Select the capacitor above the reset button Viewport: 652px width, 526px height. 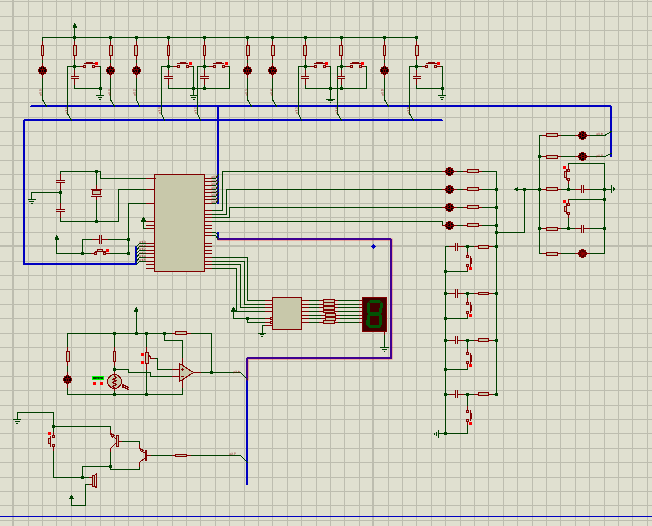coord(100,239)
